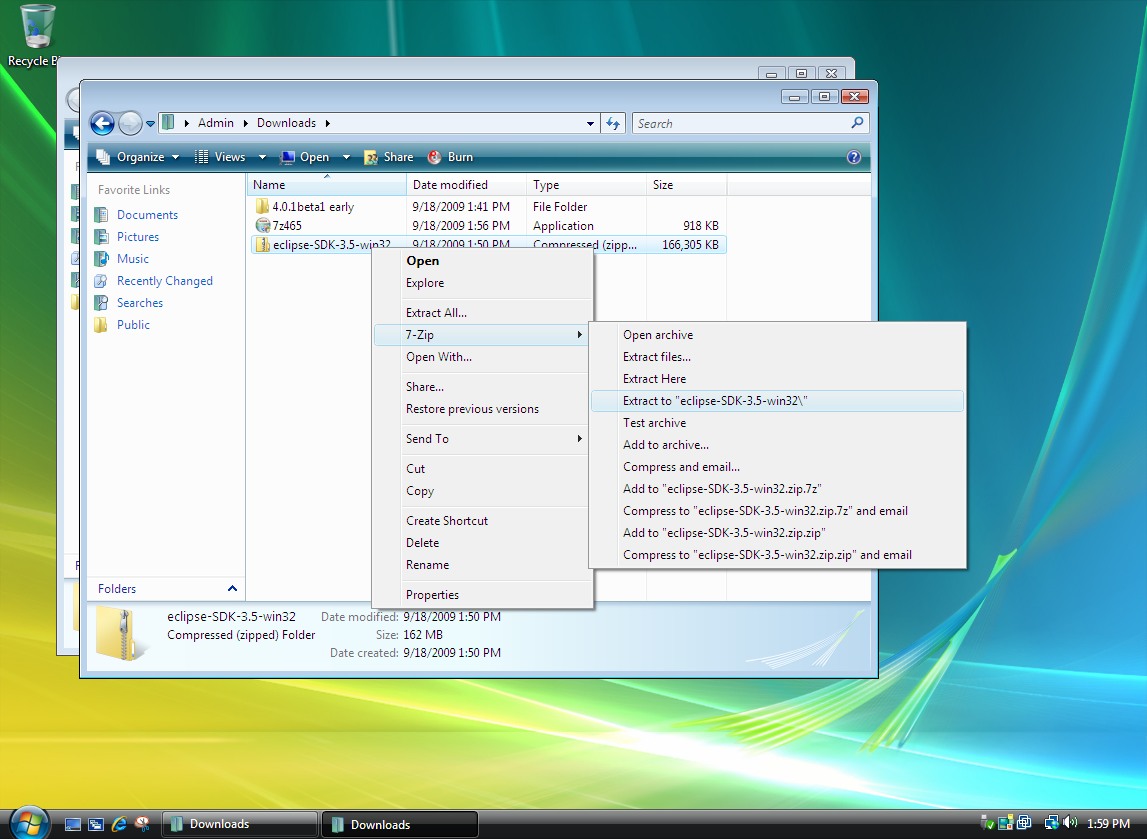Select Extract to "eclipse-SDK-3.5-win32\"
The image size is (1147, 839).
[777, 401]
